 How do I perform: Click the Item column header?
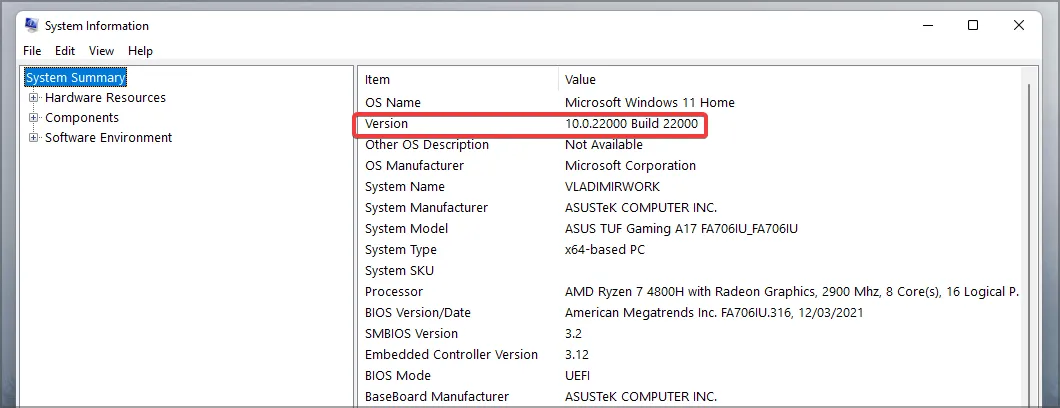point(378,80)
